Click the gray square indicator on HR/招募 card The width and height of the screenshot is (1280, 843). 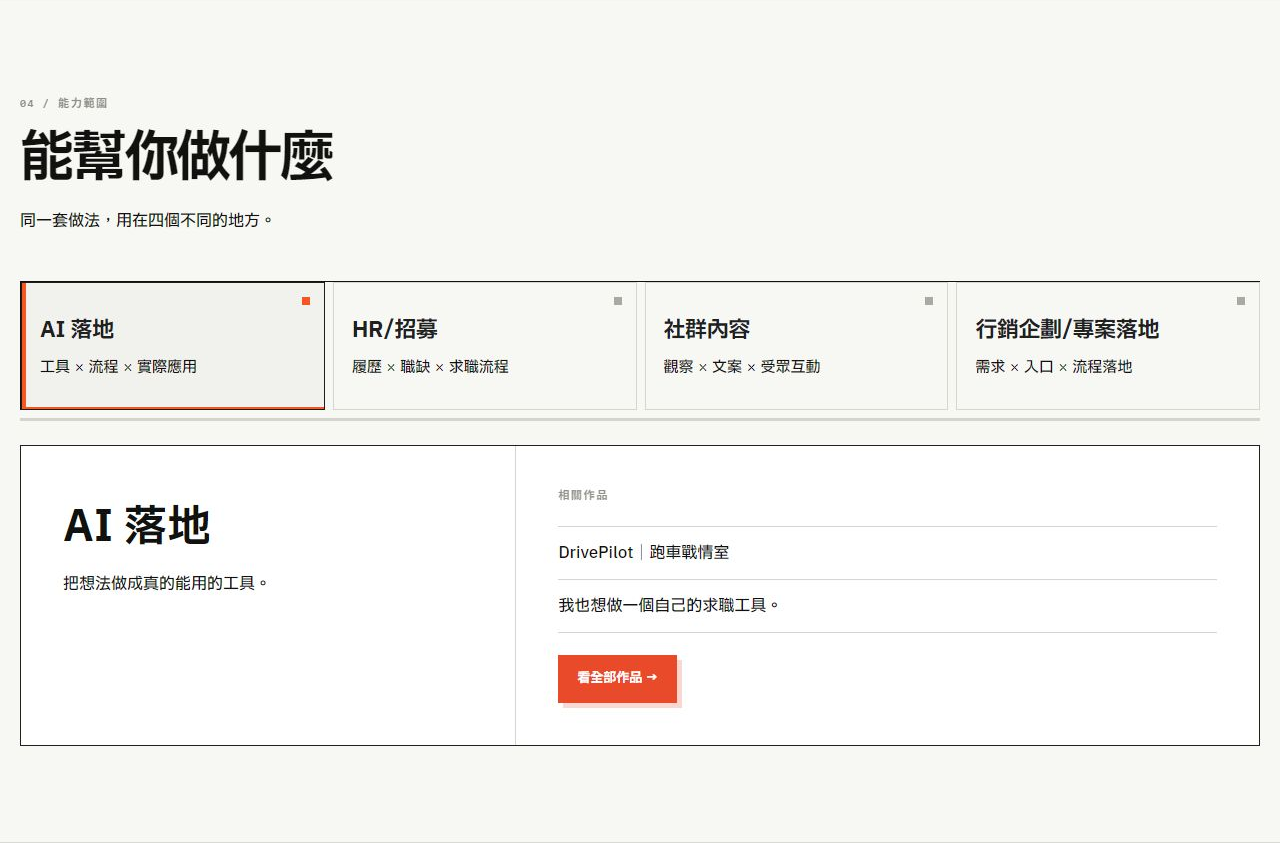coord(618,301)
